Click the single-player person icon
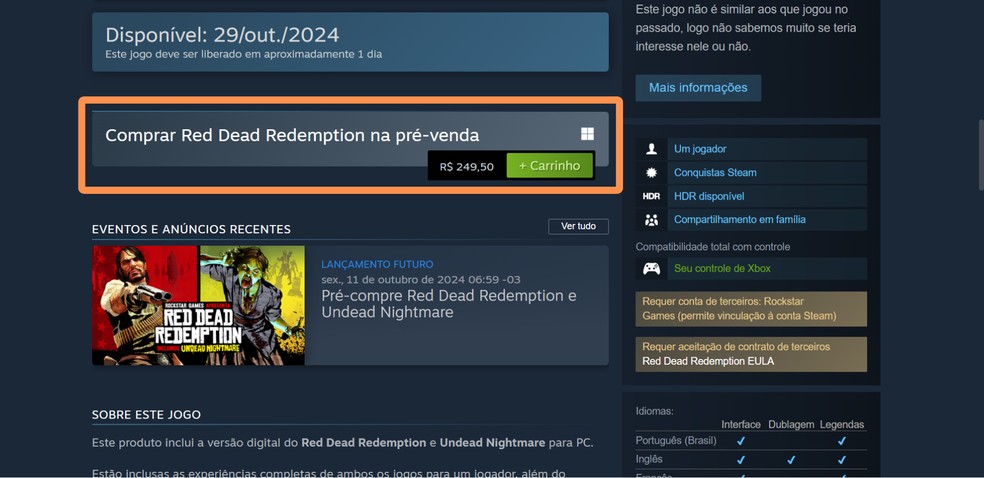This screenshot has width=984, height=478. pos(651,149)
